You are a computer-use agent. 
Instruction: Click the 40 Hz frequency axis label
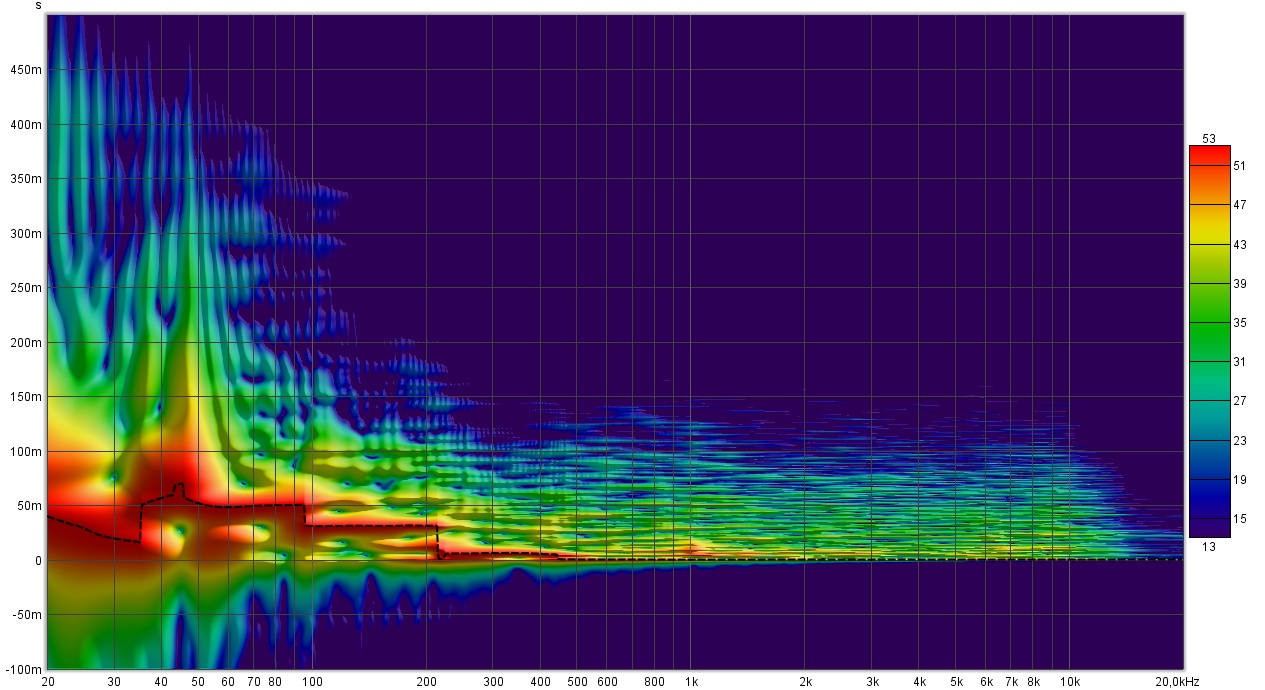pyautogui.click(x=161, y=682)
